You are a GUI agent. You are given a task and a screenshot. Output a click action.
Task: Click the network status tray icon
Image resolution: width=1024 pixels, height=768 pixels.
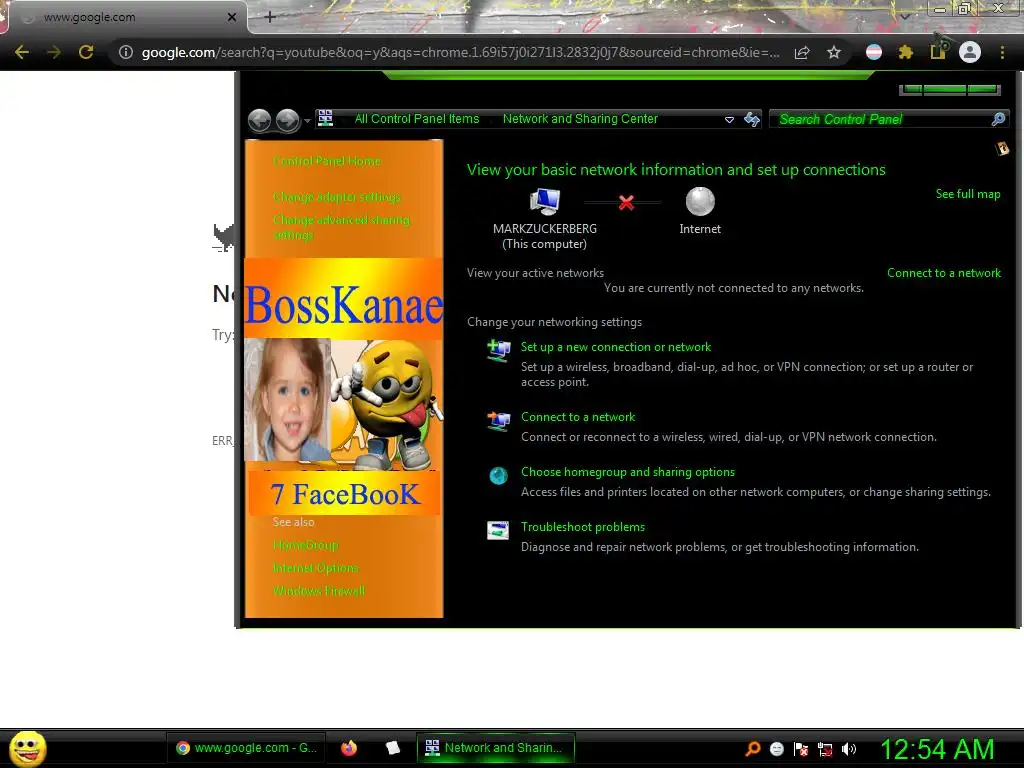pos(825,749)
